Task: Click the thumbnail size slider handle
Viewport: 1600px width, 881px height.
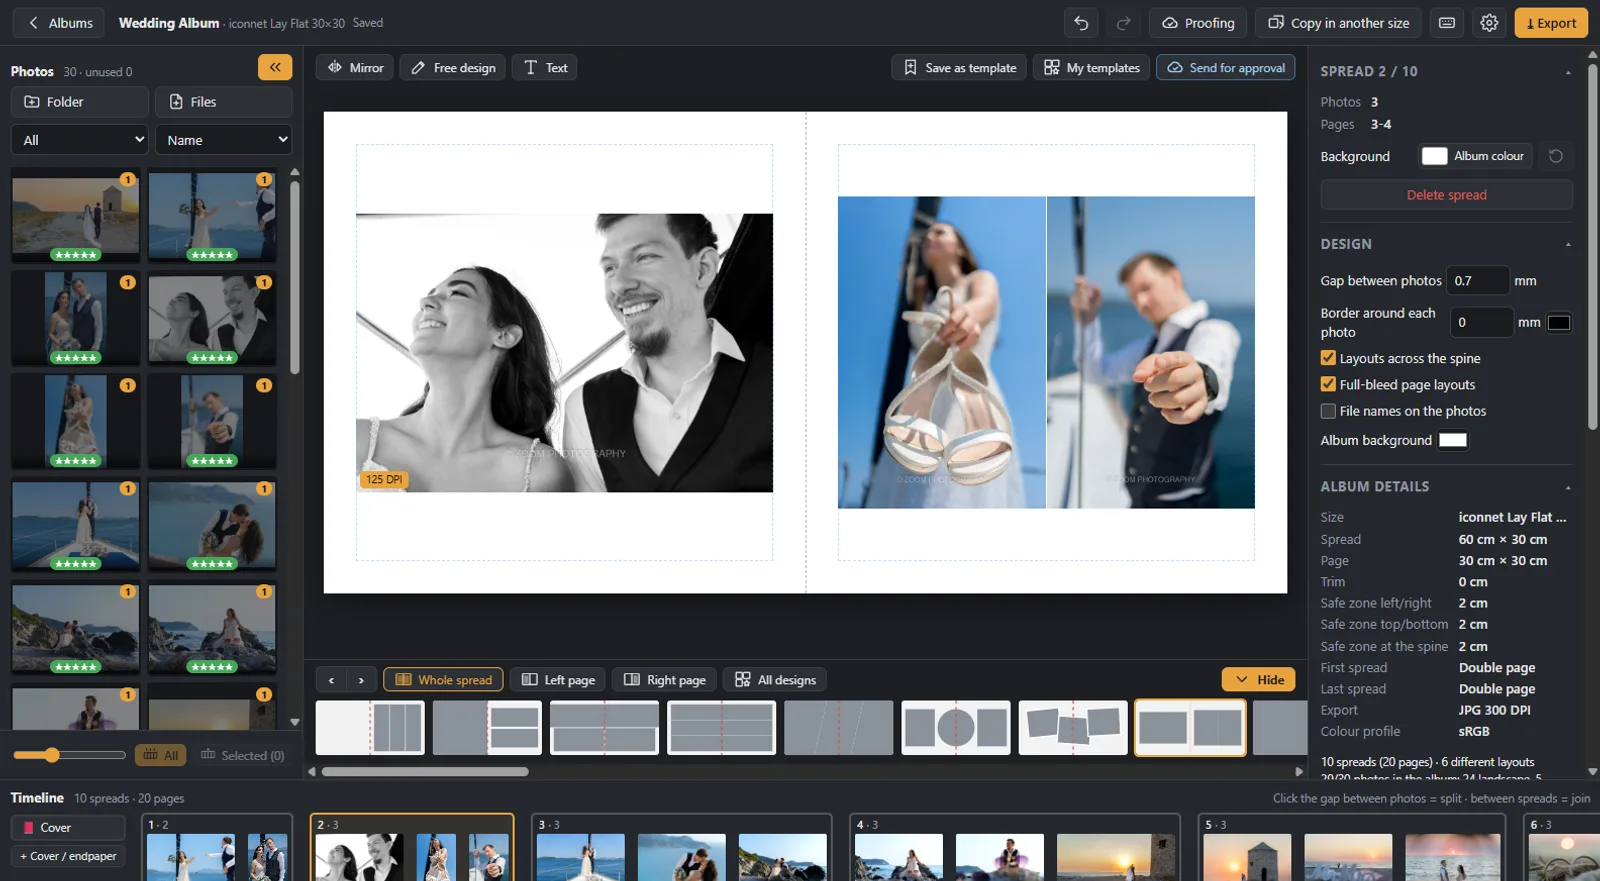Action: click(x=52, y=755)
